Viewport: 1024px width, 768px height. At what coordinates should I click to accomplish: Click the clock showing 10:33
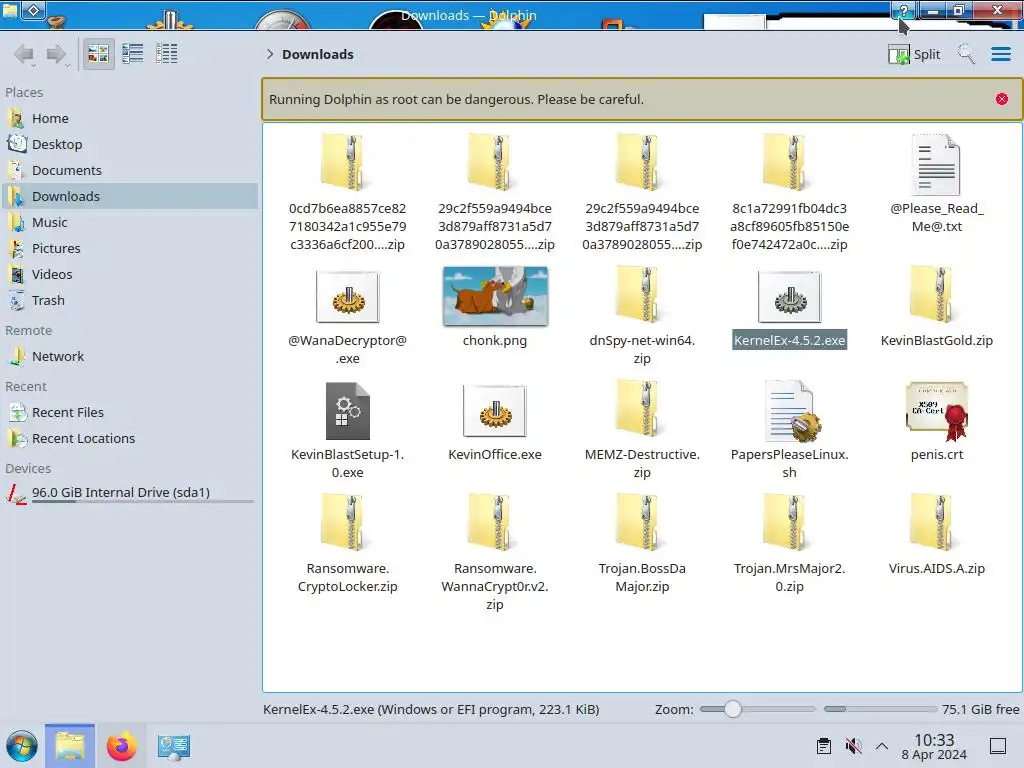tap(934, 746)
